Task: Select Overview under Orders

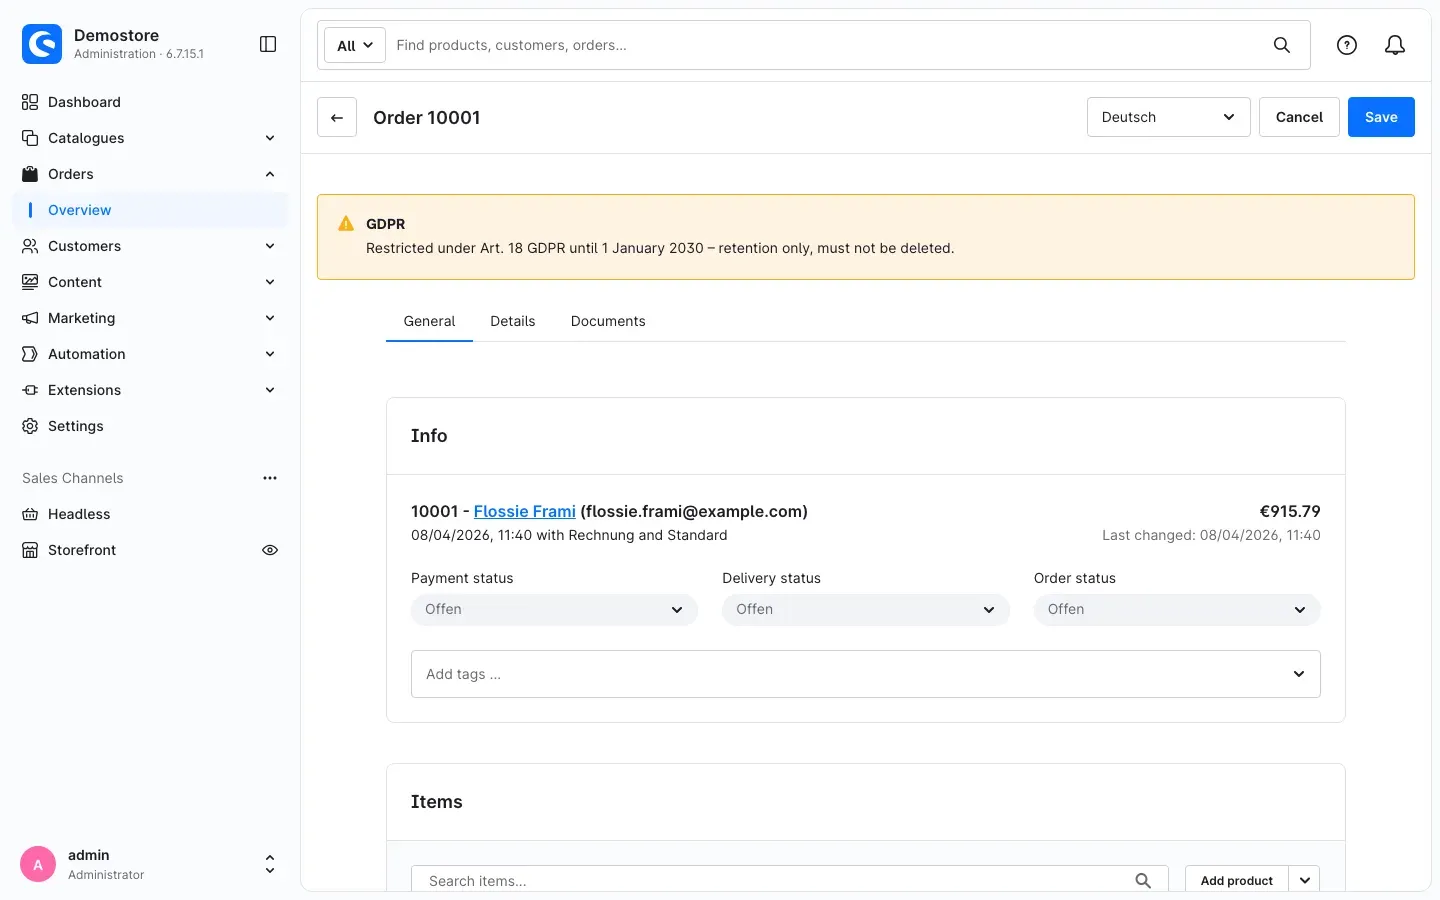Action: pos(150,210)
